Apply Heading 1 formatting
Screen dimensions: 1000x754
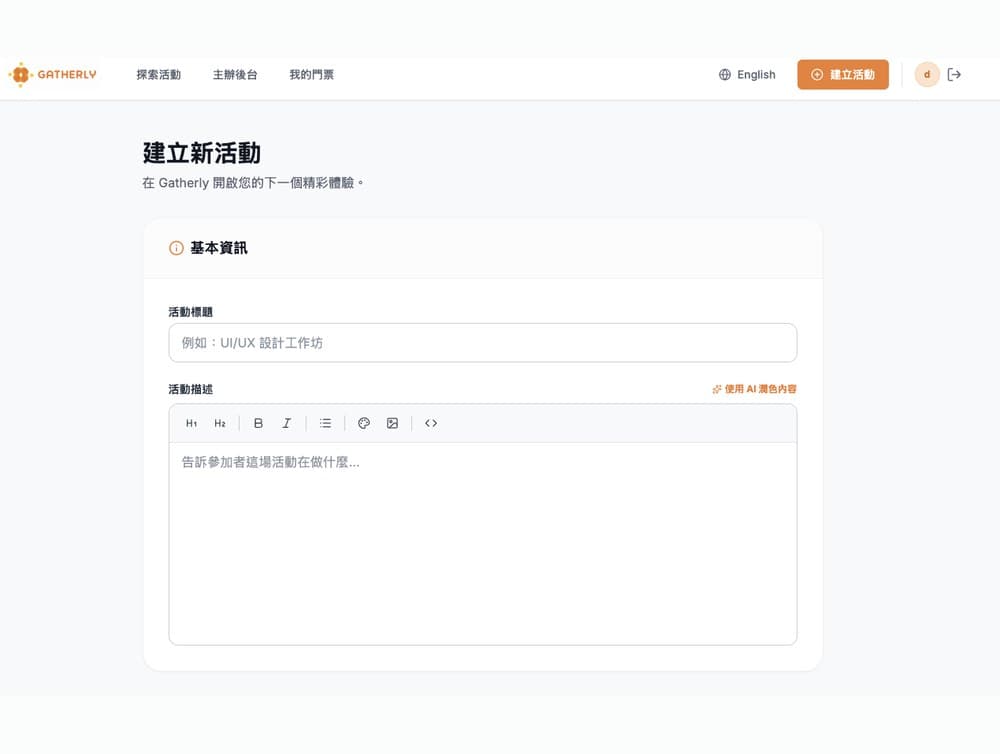coord(191,423)
